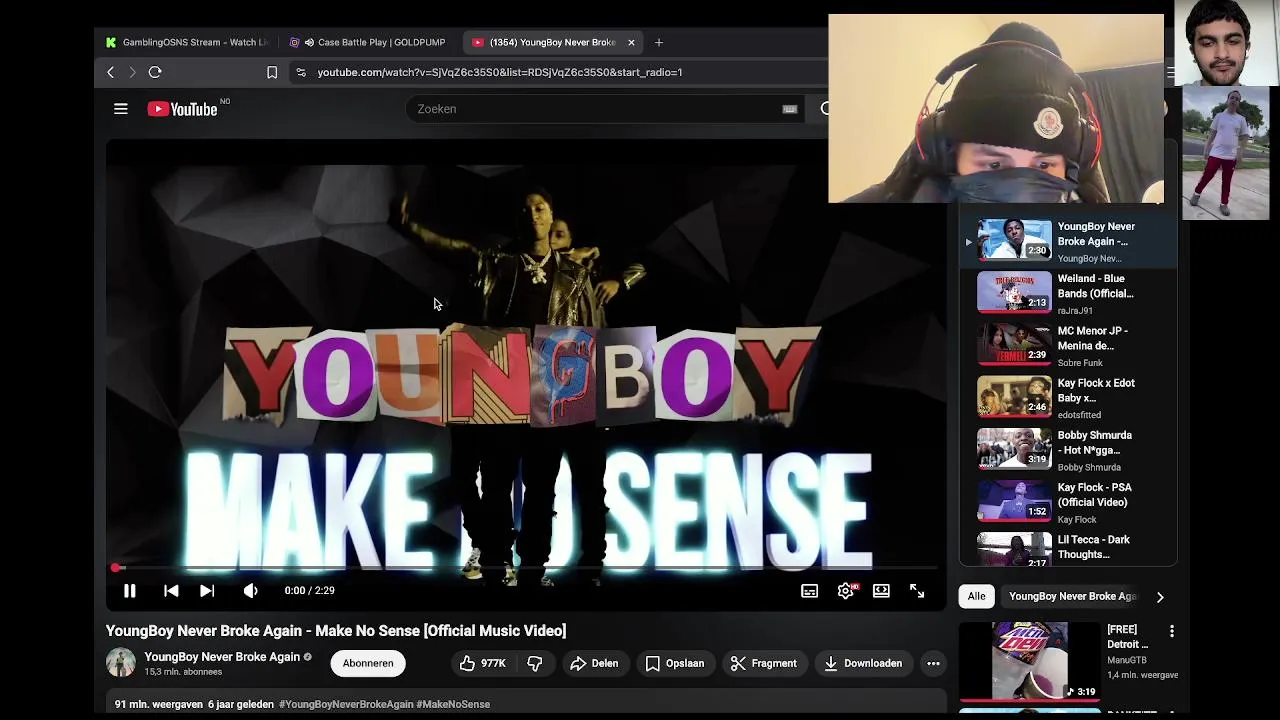Go back in browser history
This screenshot has height=720, width=1280.
[x=111, y=72]
